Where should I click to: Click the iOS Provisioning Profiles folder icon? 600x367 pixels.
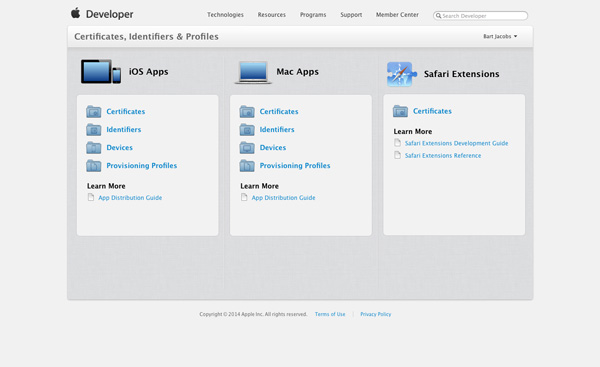(93, 165)
